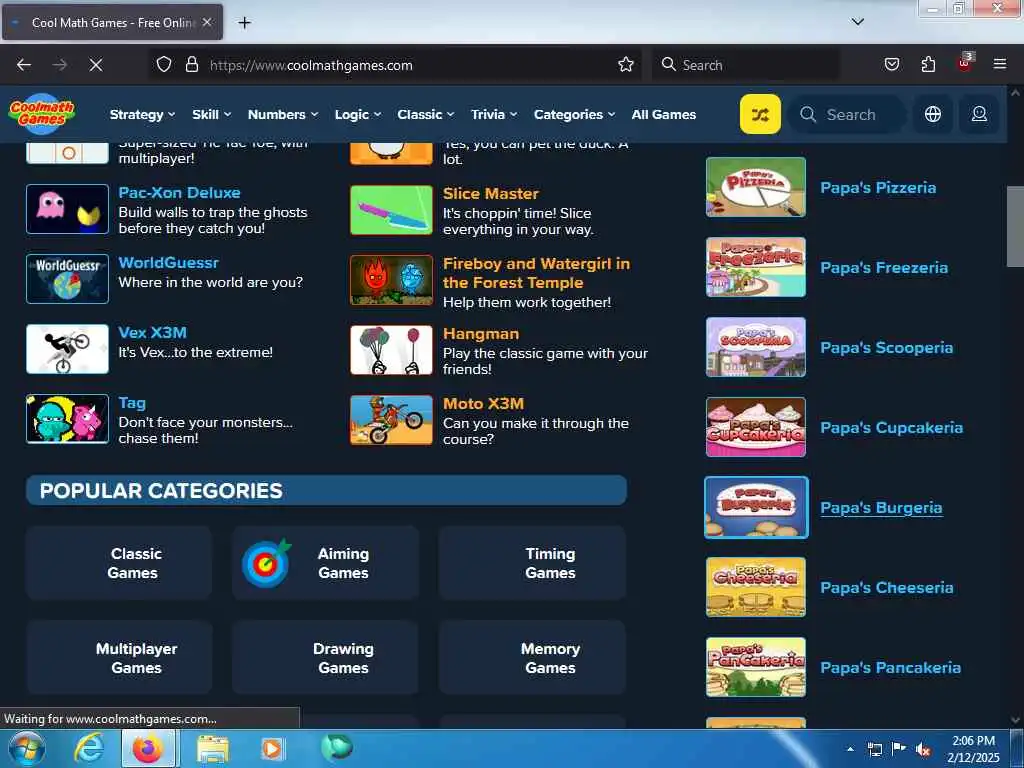Image resolution: width=1024 pixels, height=768 pixels.
Task: Click the padlock site information icon
Action: (191, 65)
